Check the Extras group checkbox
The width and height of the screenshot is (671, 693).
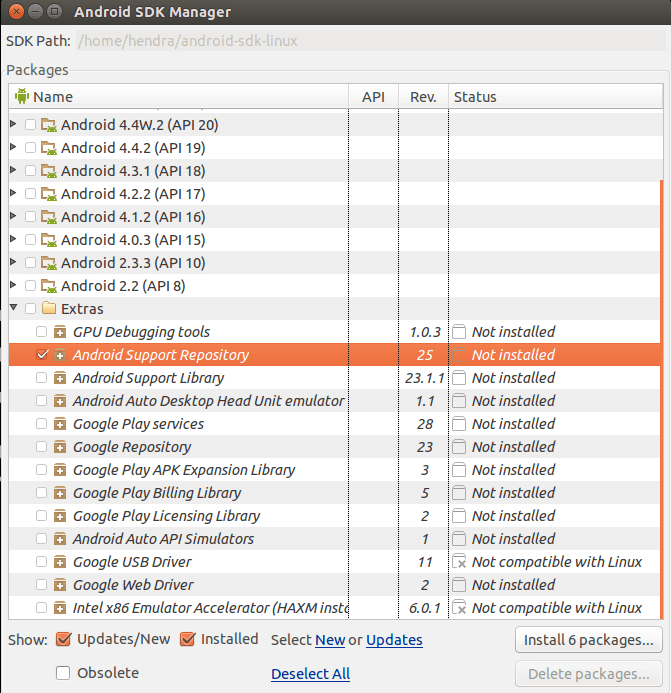pyautogui.click(x=30, y=308)
